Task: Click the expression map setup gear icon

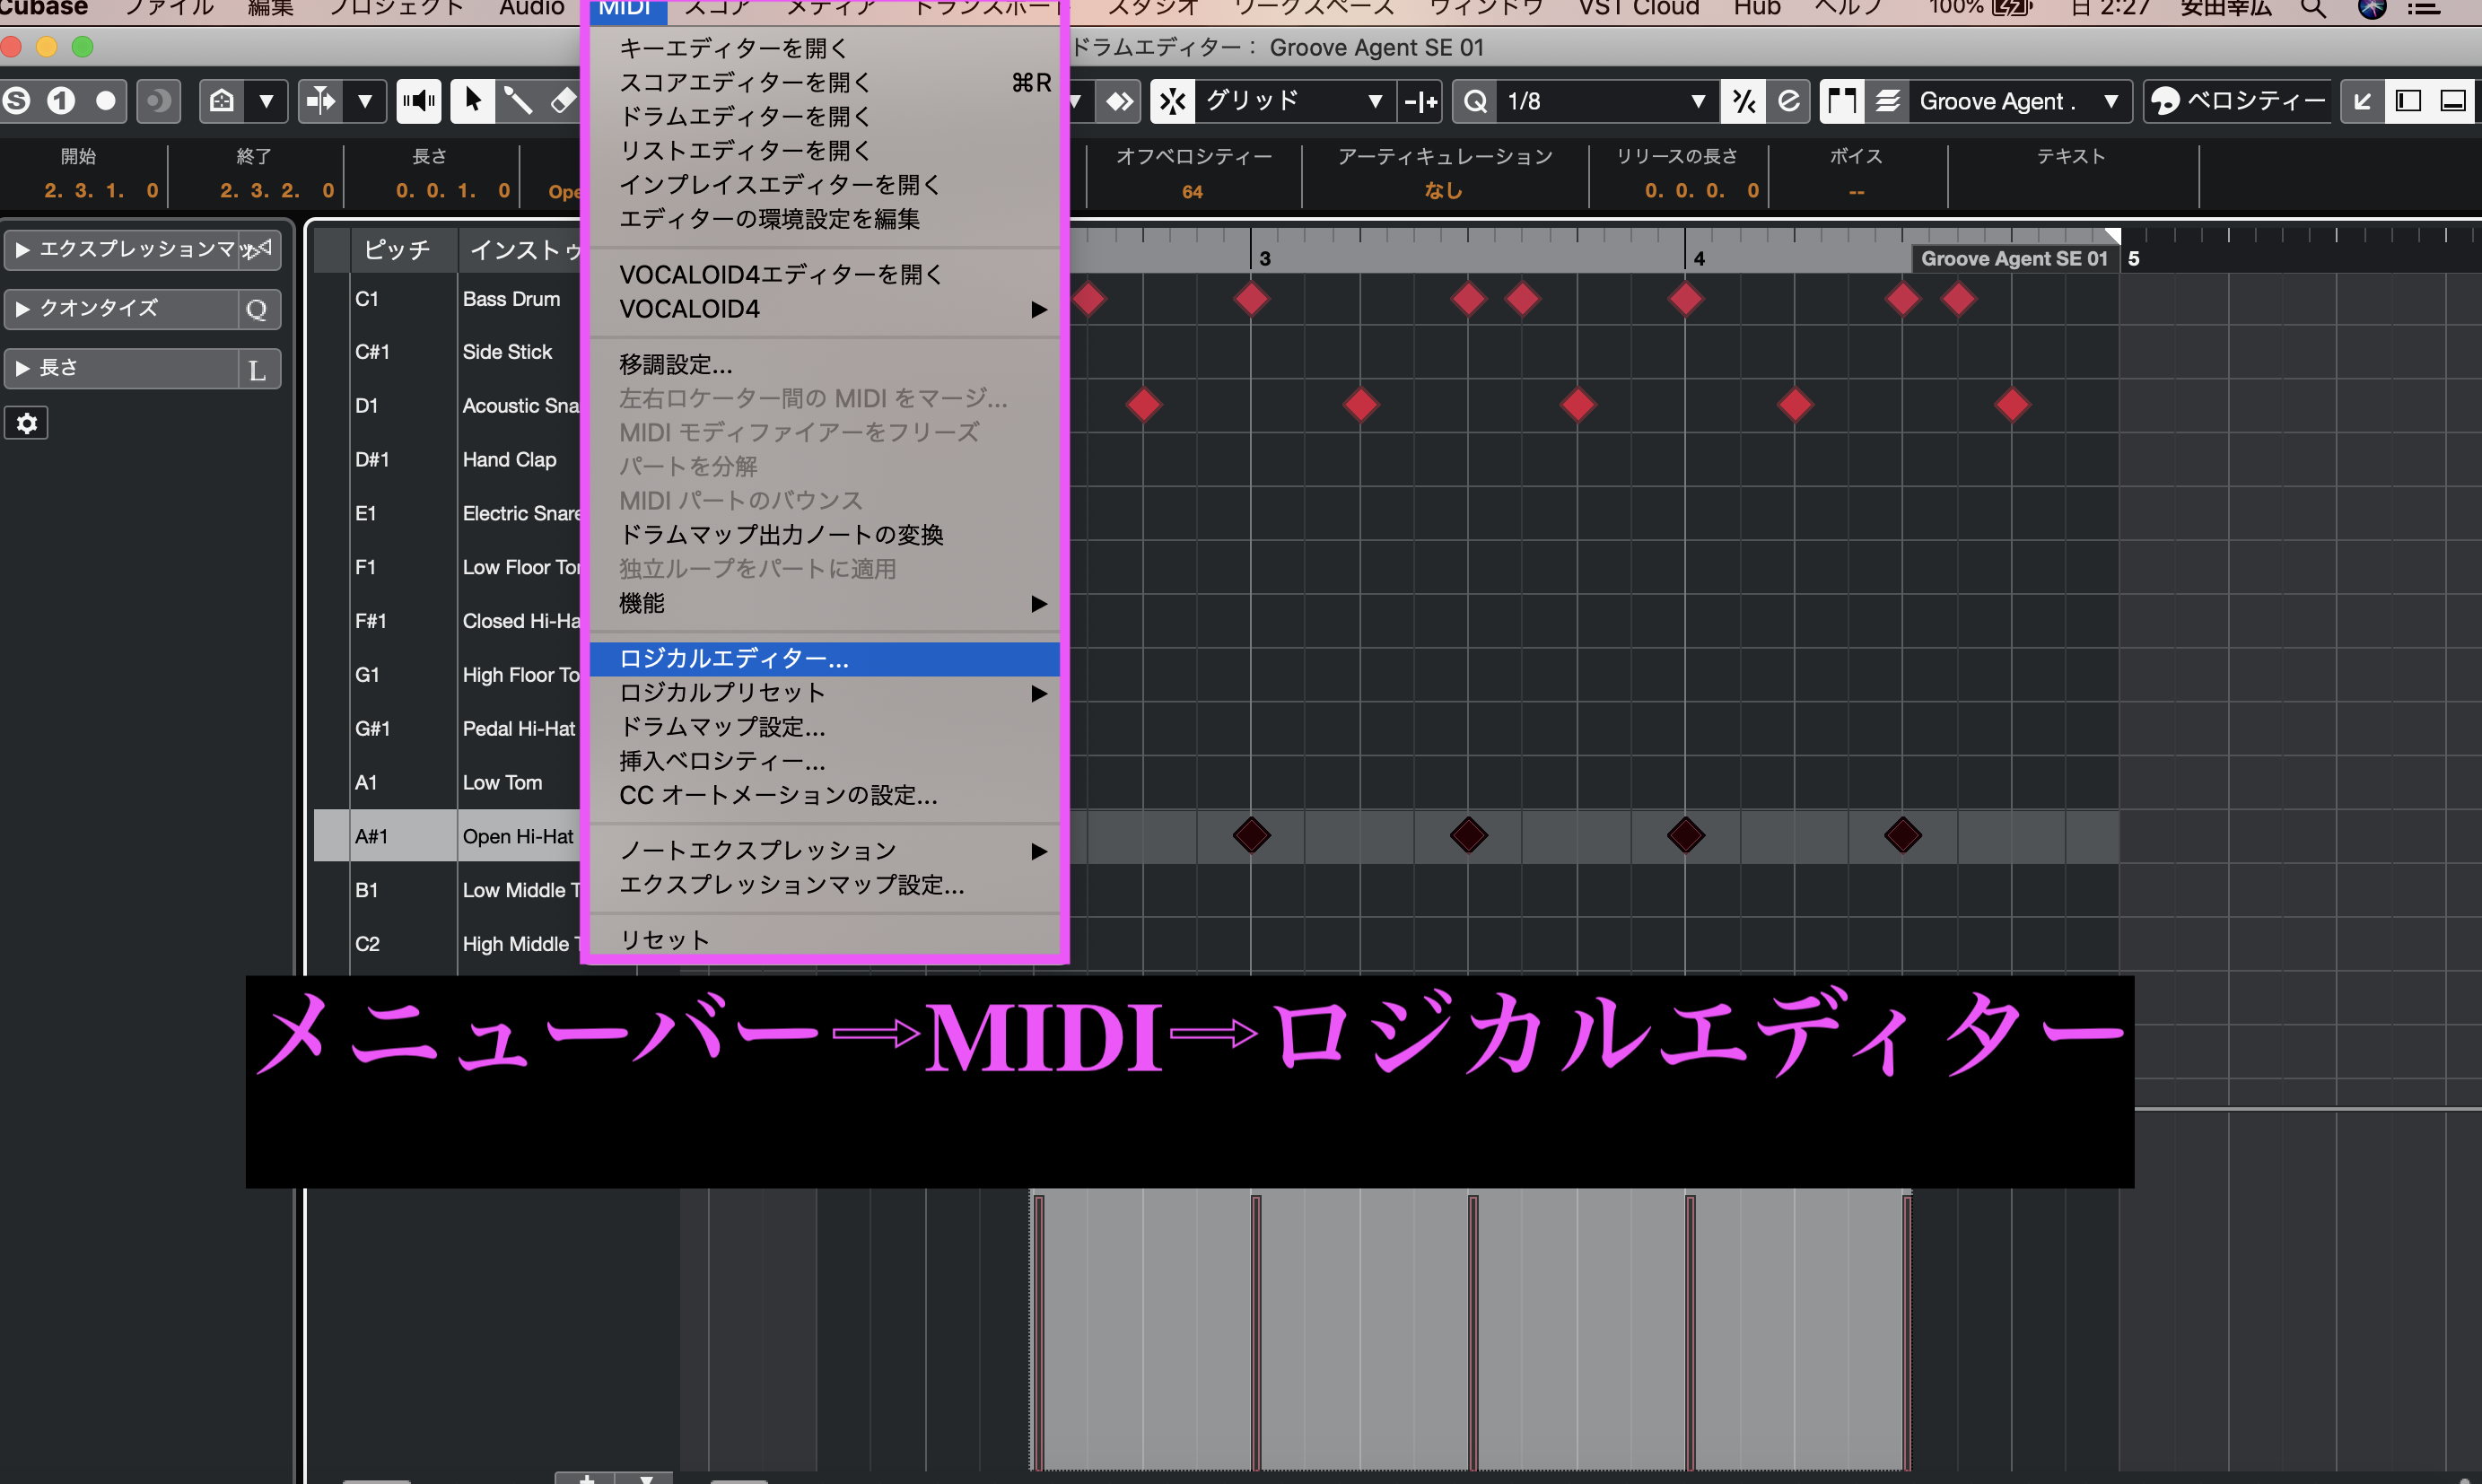Action: (27, 423)
